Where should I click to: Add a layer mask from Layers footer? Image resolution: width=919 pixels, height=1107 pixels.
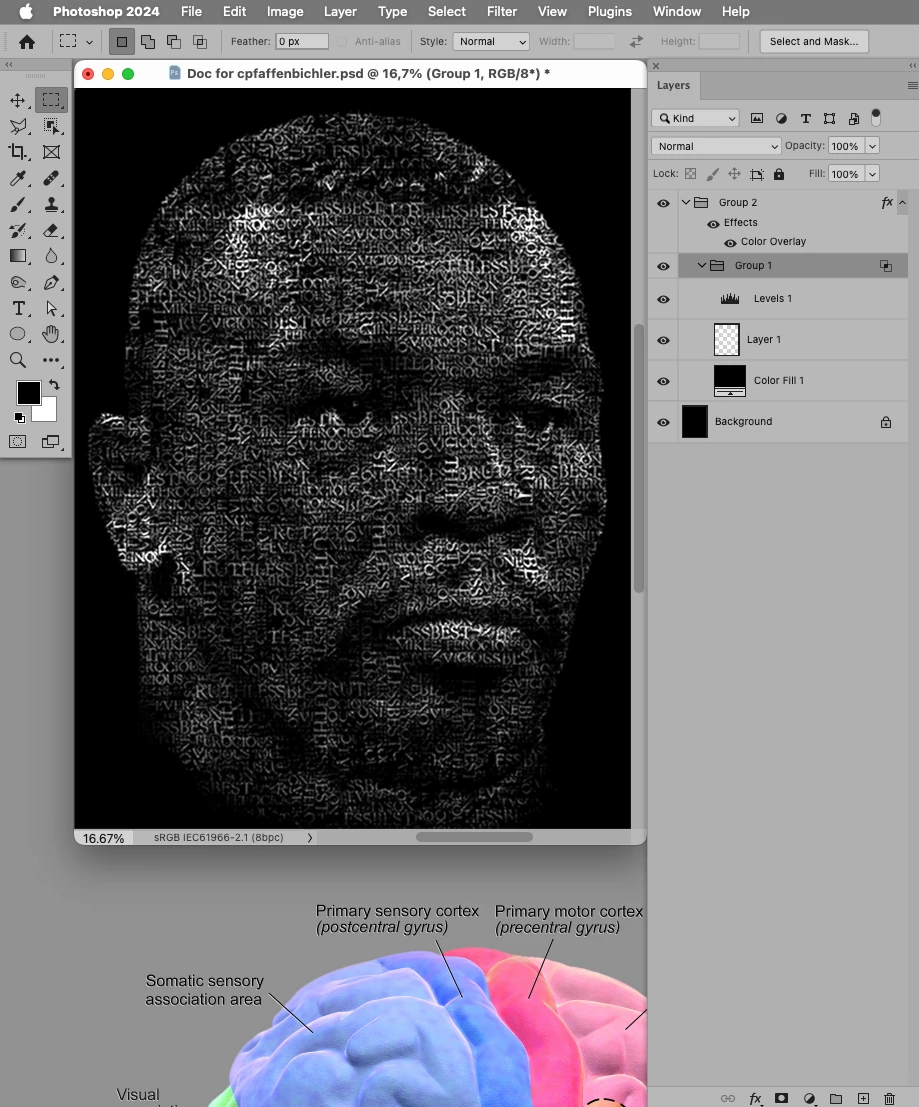pyautogui.click(x=781, y=1099)
